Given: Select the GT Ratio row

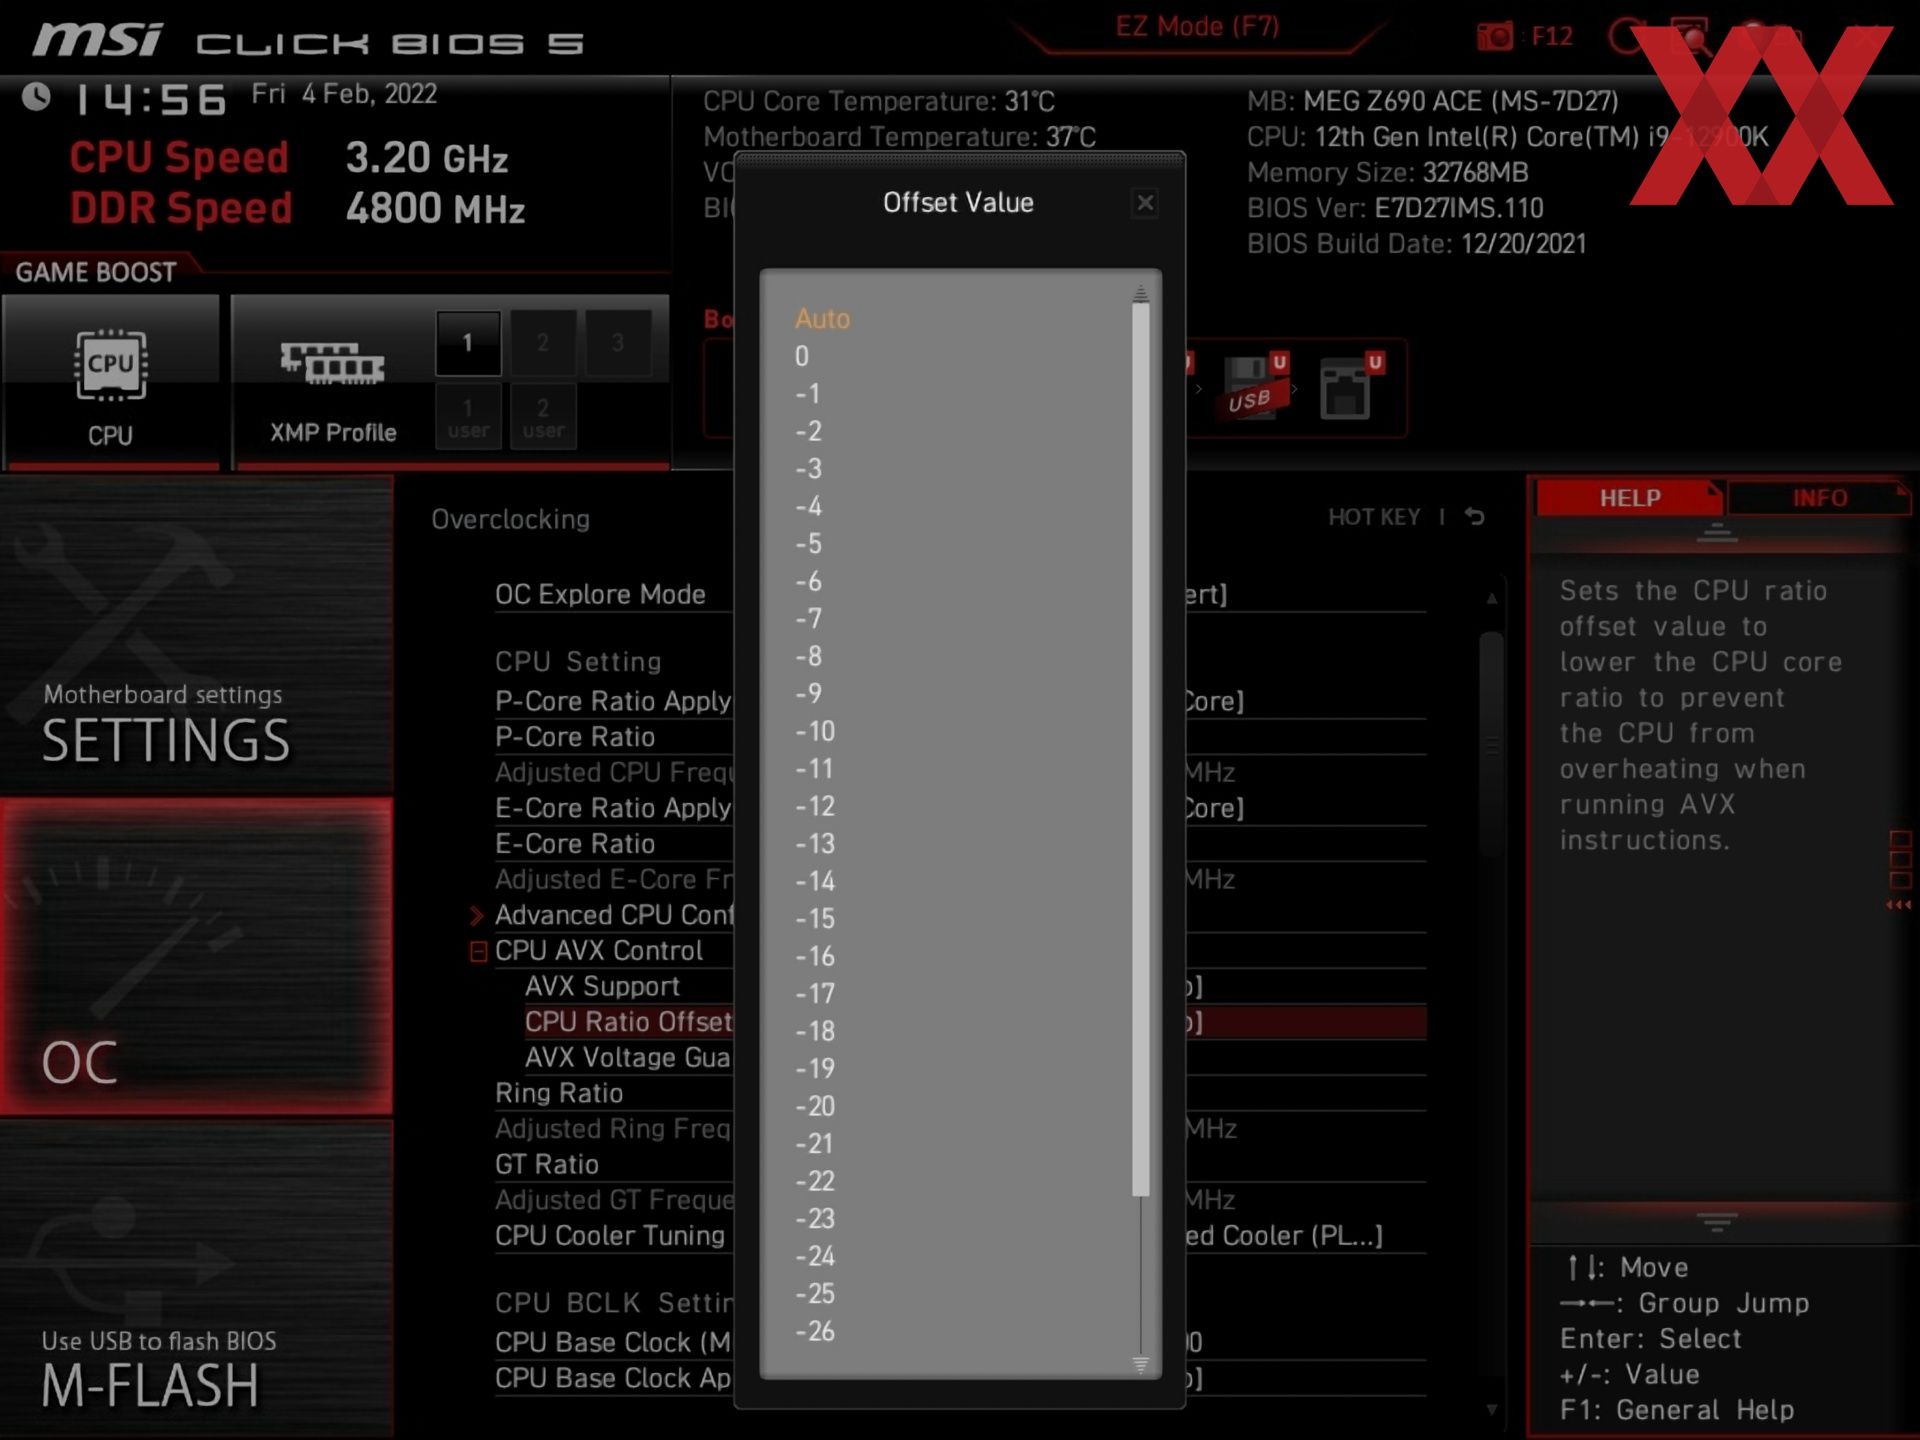Looking at the screenshot, I should (x=960, y=1165).
